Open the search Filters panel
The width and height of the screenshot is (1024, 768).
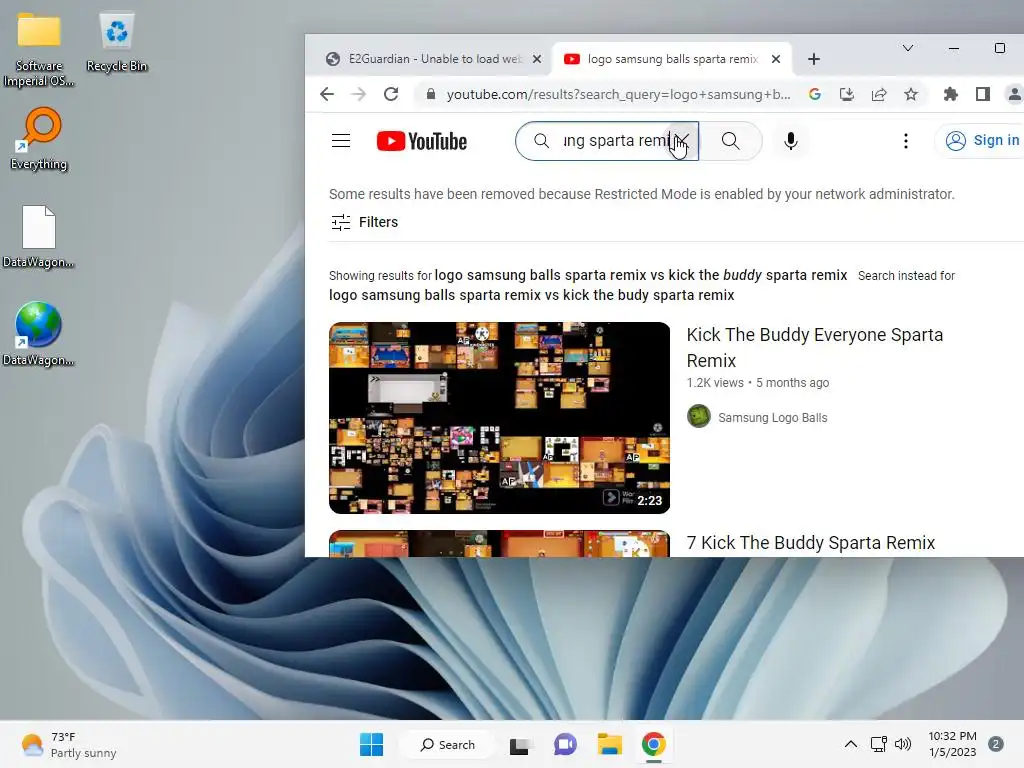coord(364,222)
